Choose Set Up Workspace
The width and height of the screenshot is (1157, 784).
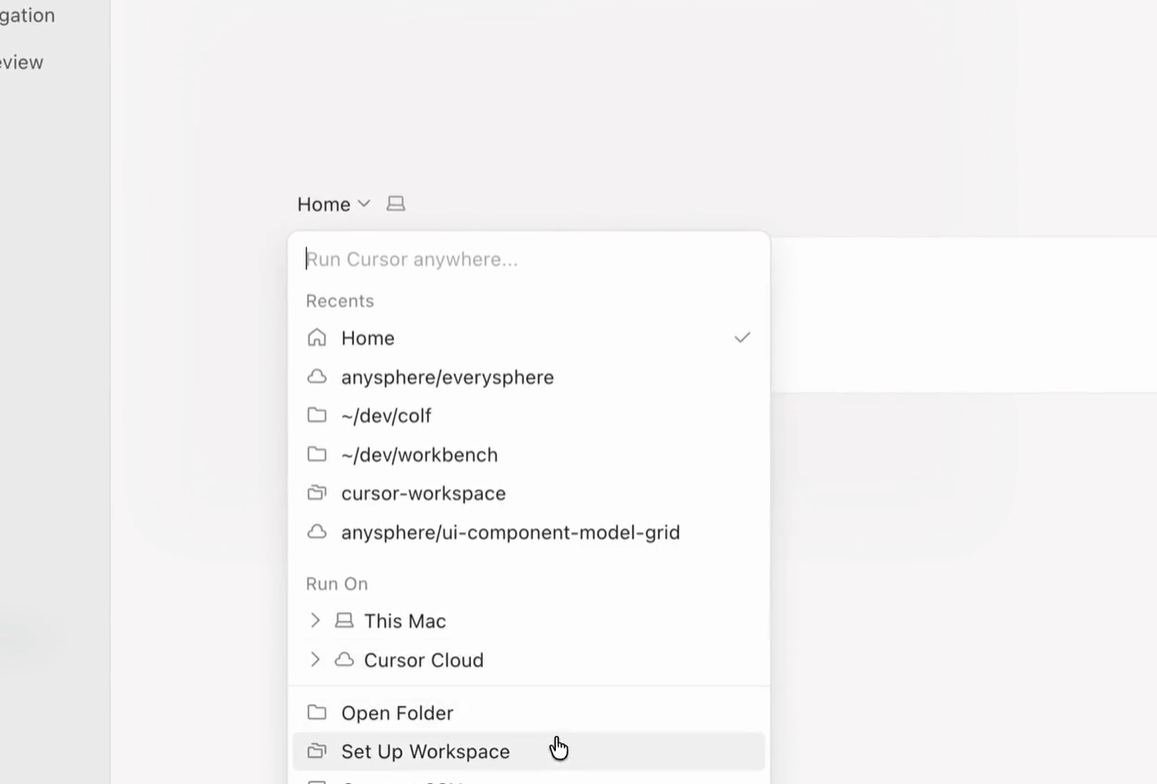528,752
